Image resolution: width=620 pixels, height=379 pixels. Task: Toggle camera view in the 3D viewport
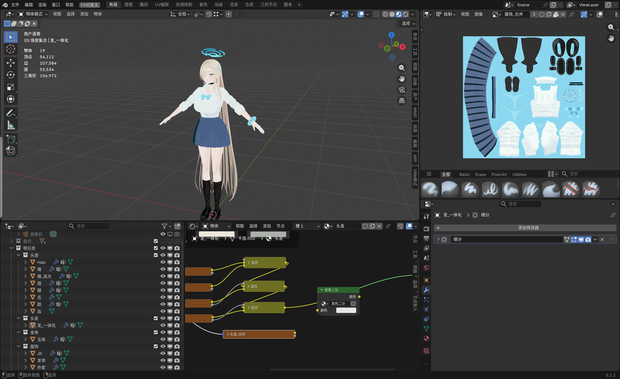point(402,90)
